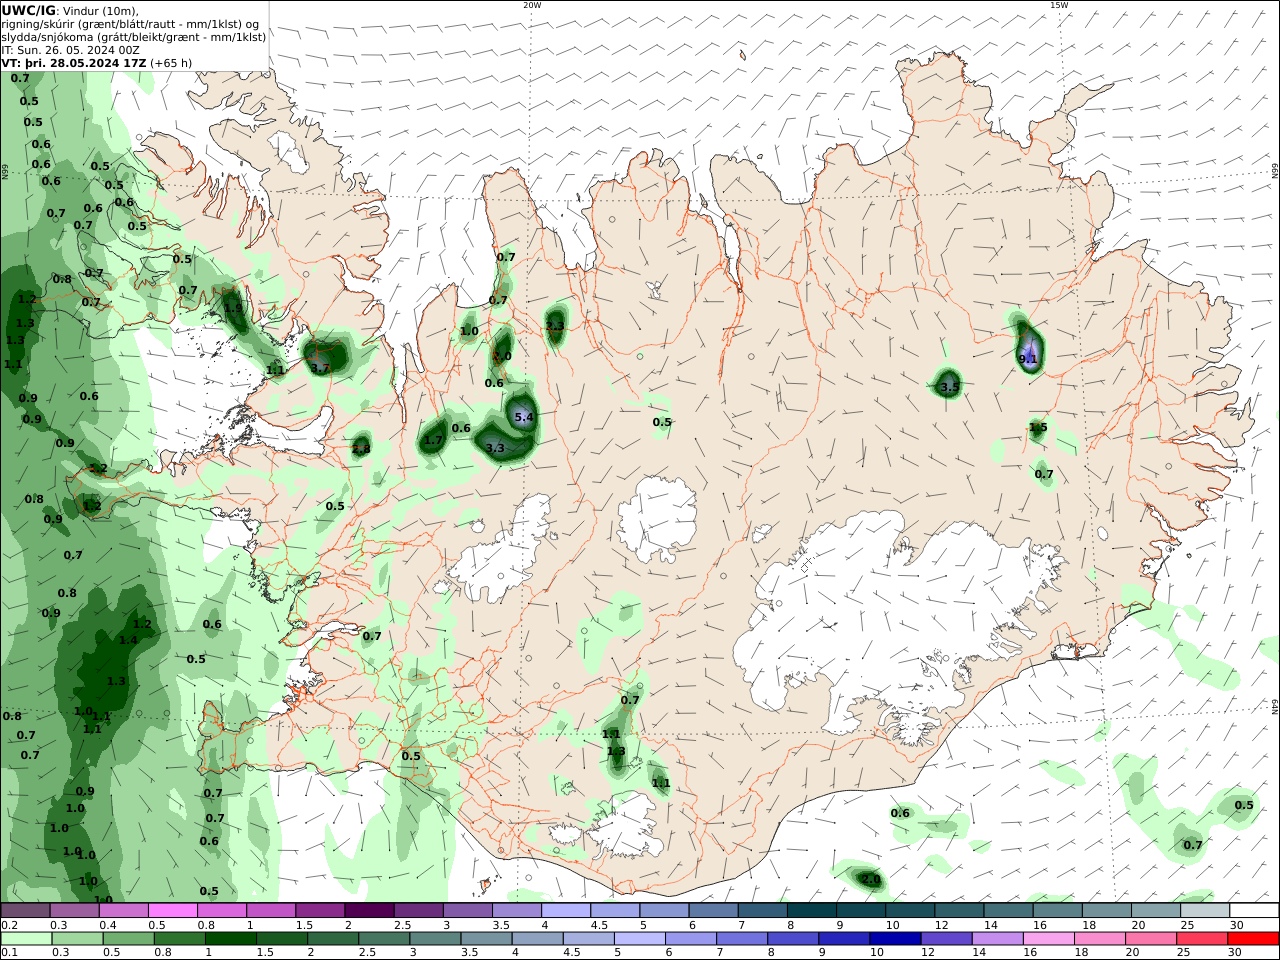Screen dimensions: 1280x960
Task: Select the initial time 26. 05. 2024 00Z line
Action: (71, 50)
